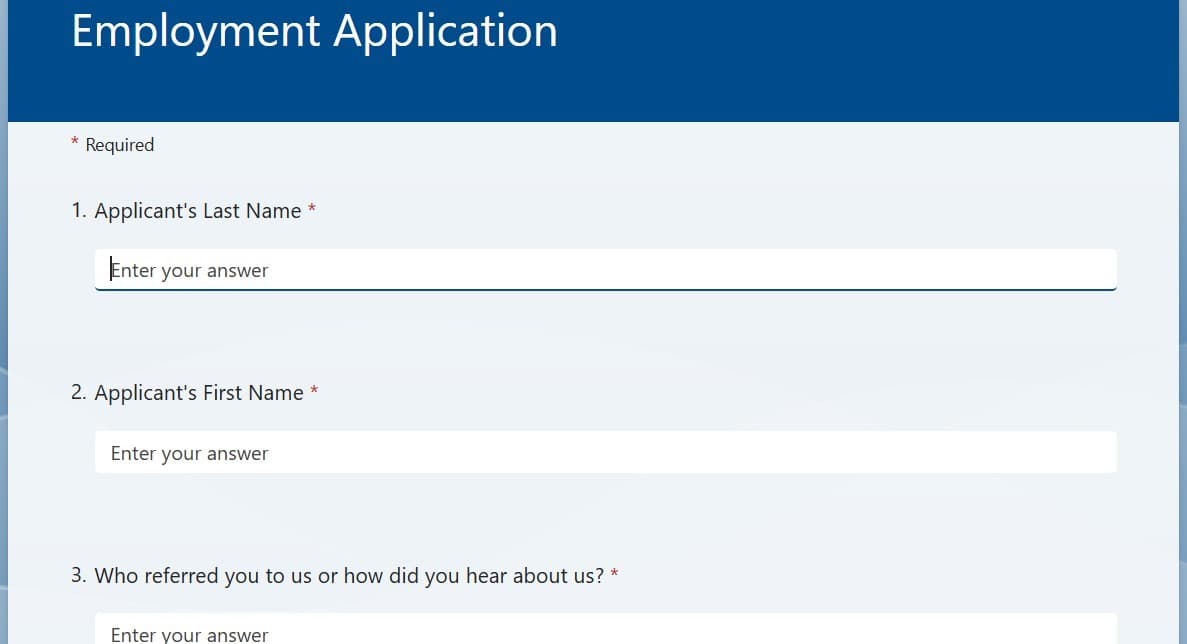Click the number '1.' before the first question

(78, 210)
